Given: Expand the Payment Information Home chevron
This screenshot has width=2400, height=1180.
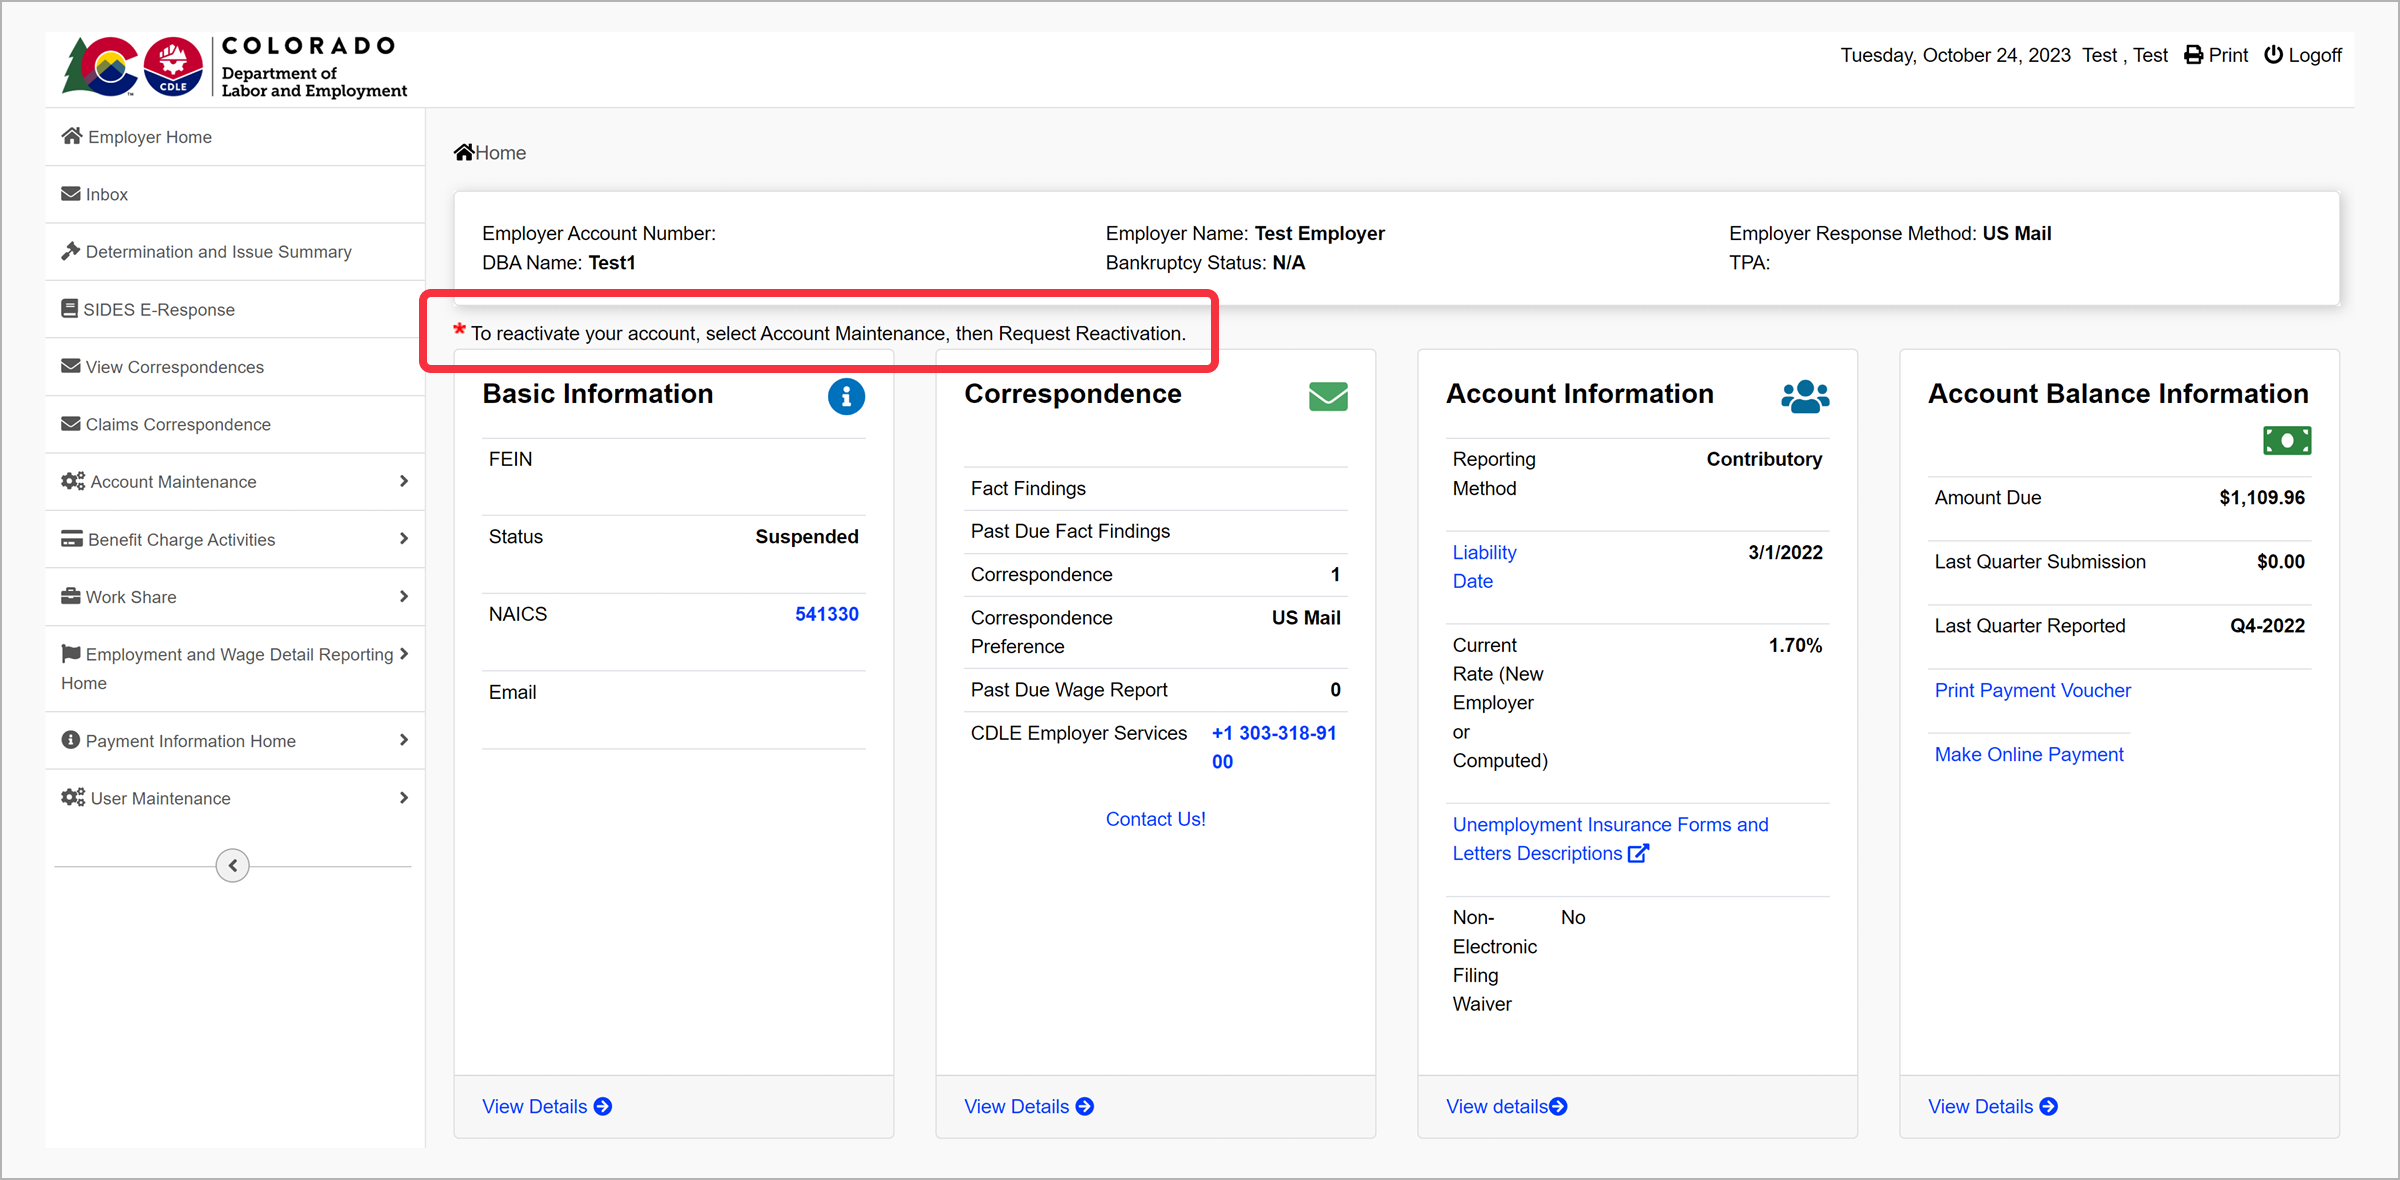Looking at the screenshot, I should tap(404, 740).
